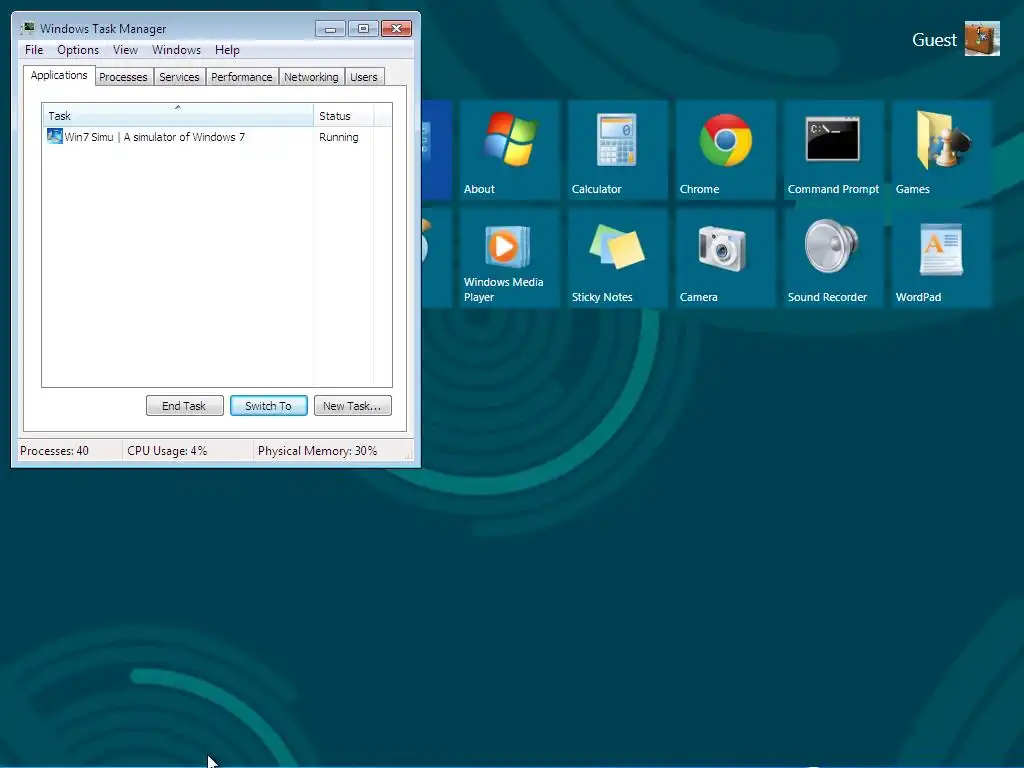
Task: Close the Windows Task Manager window
Action: (x=396, y=29)
